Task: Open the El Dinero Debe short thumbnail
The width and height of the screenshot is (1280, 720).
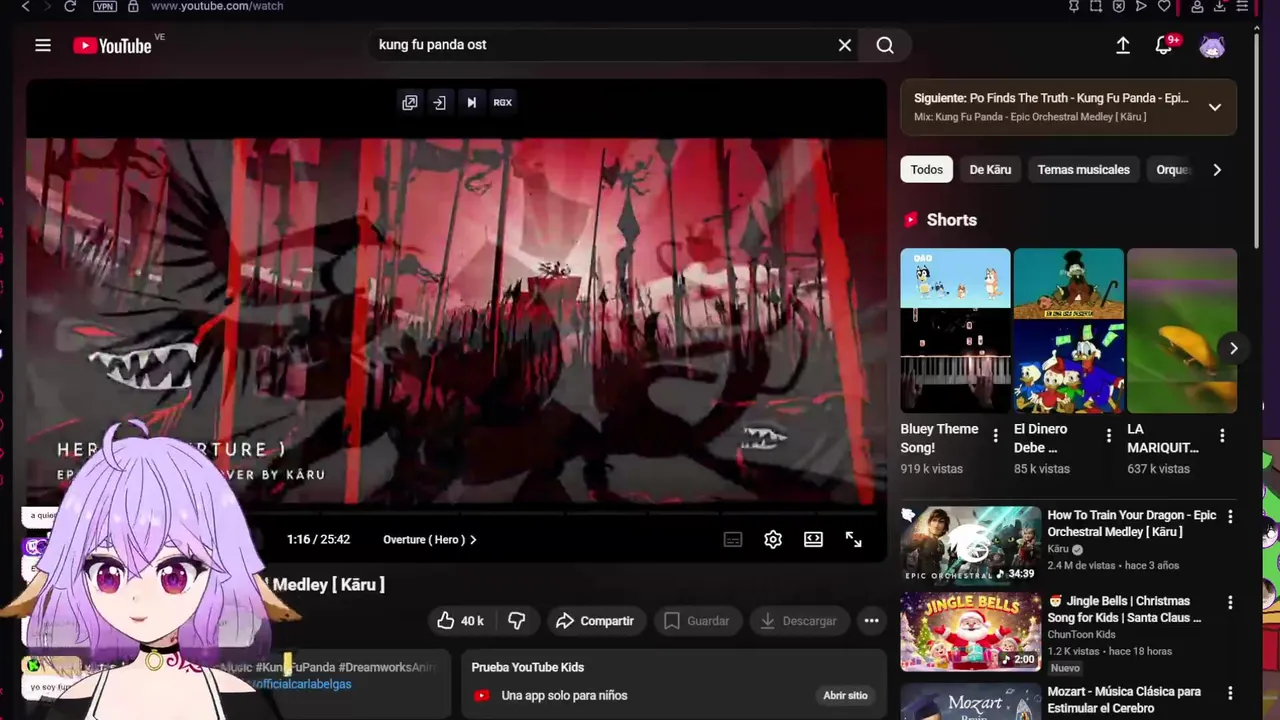Action: coord(1068,330)
